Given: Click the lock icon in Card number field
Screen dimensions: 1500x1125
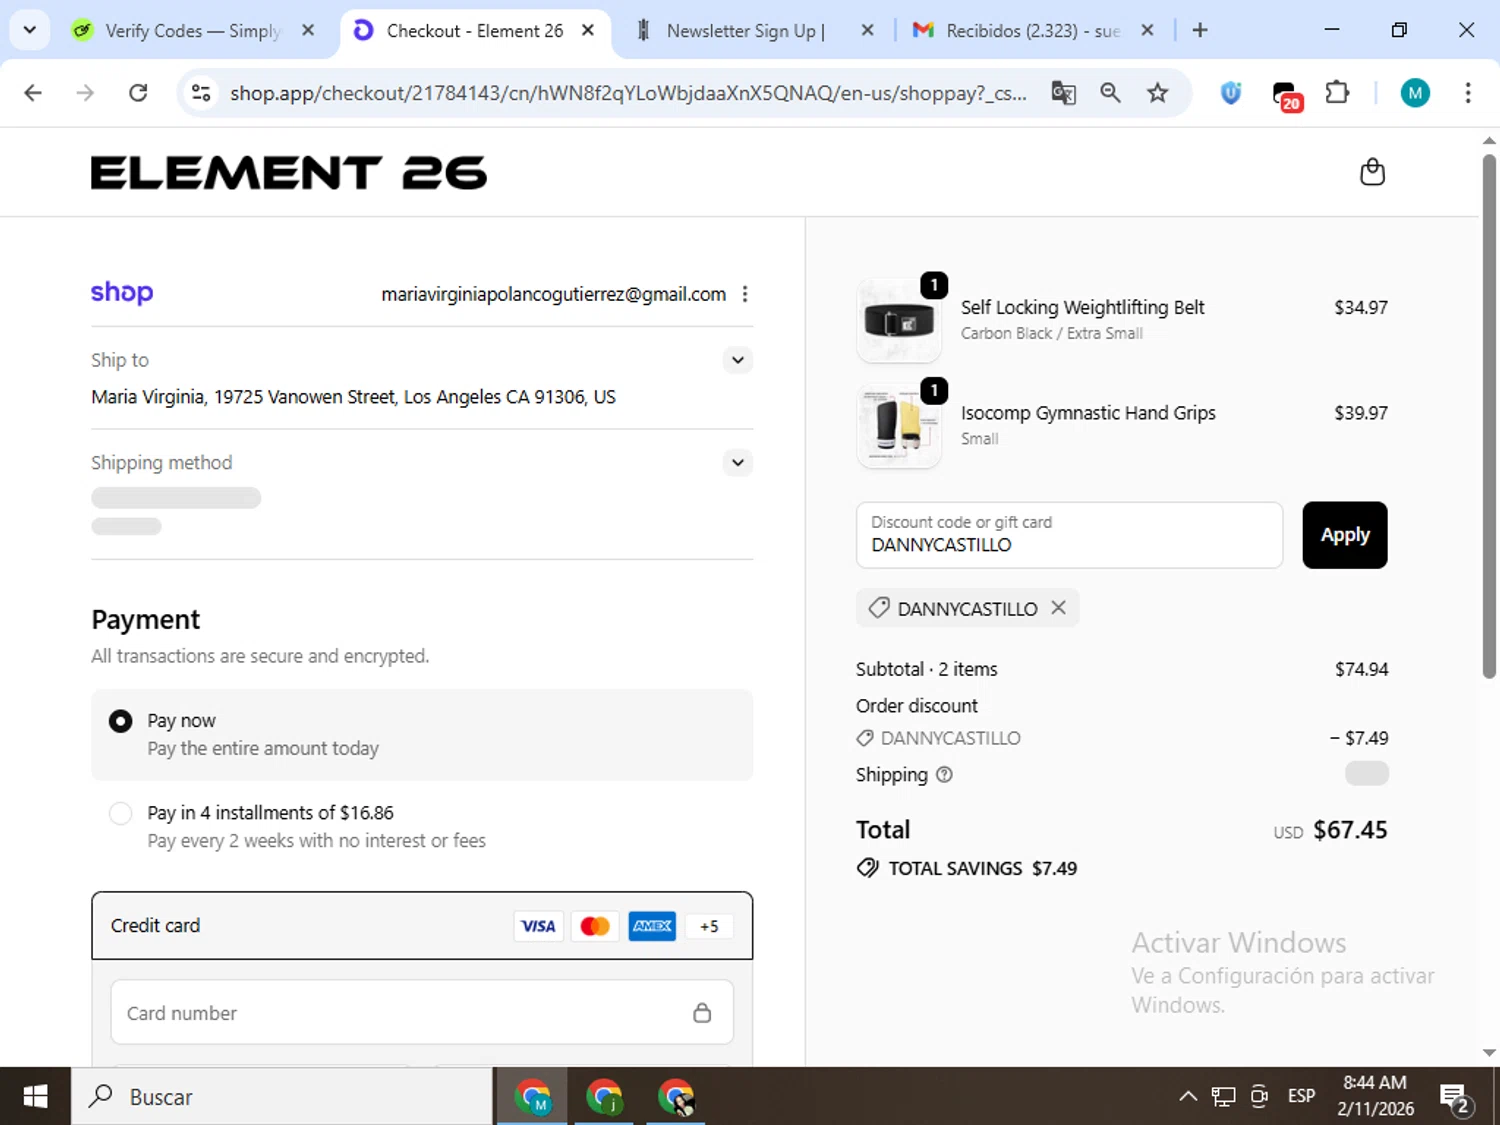Looking at the screenshot, I should tap(702, 1013).
